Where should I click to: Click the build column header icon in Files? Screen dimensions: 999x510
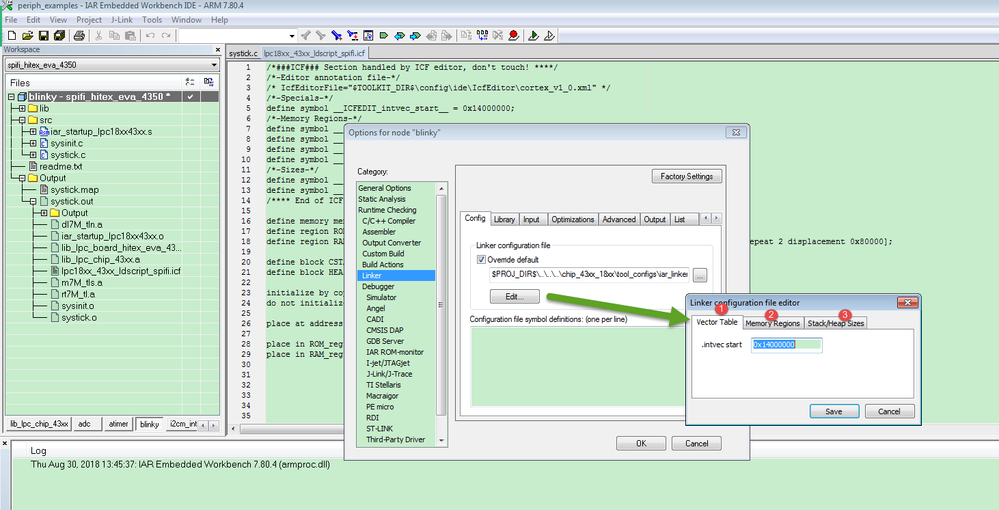click(190, 82)
